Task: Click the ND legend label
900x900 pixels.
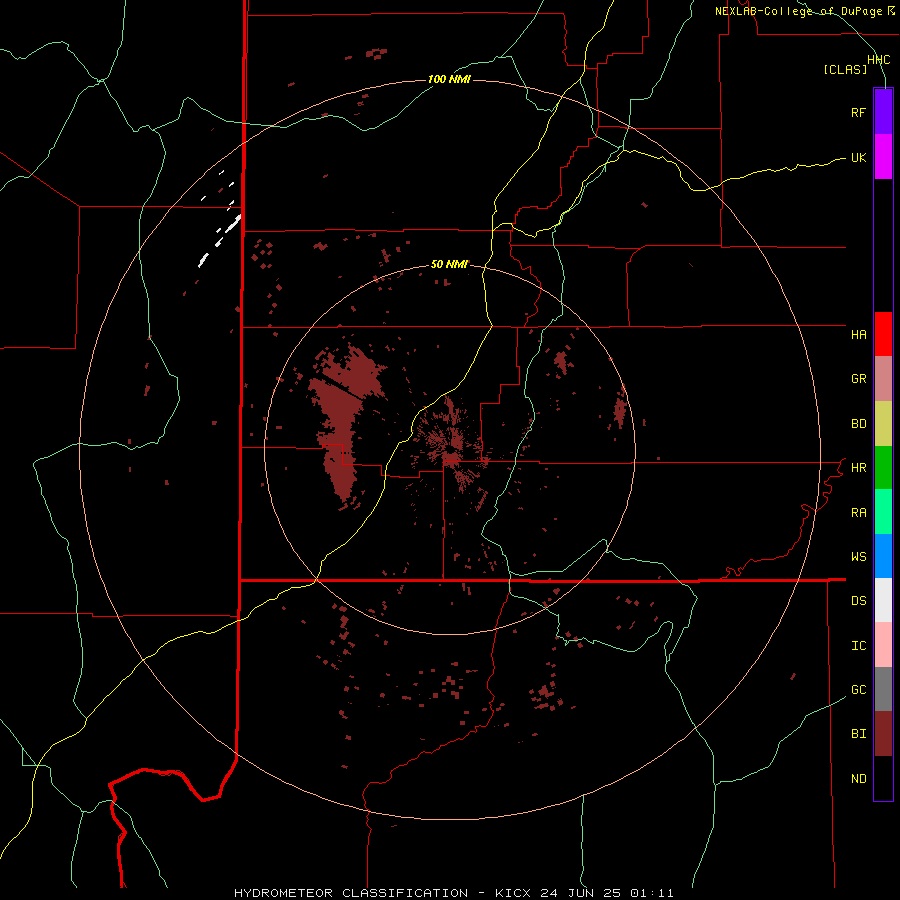Action: [858, 779]
